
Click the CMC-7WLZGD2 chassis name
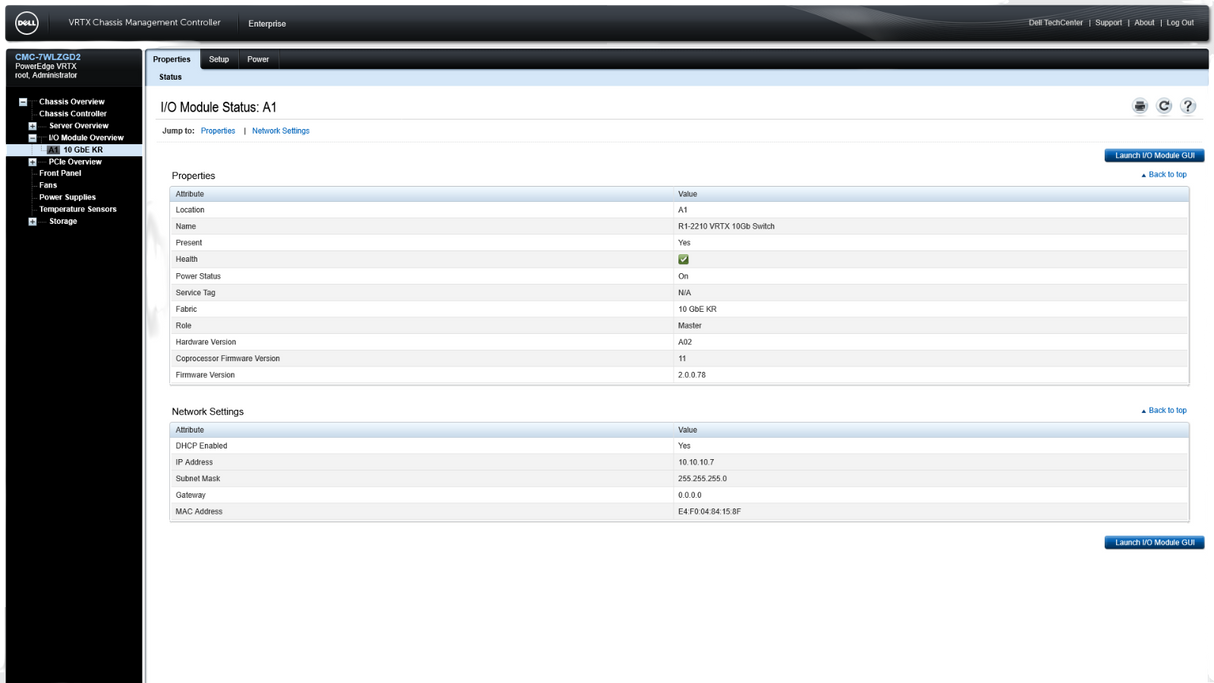(x=48, y=57)
